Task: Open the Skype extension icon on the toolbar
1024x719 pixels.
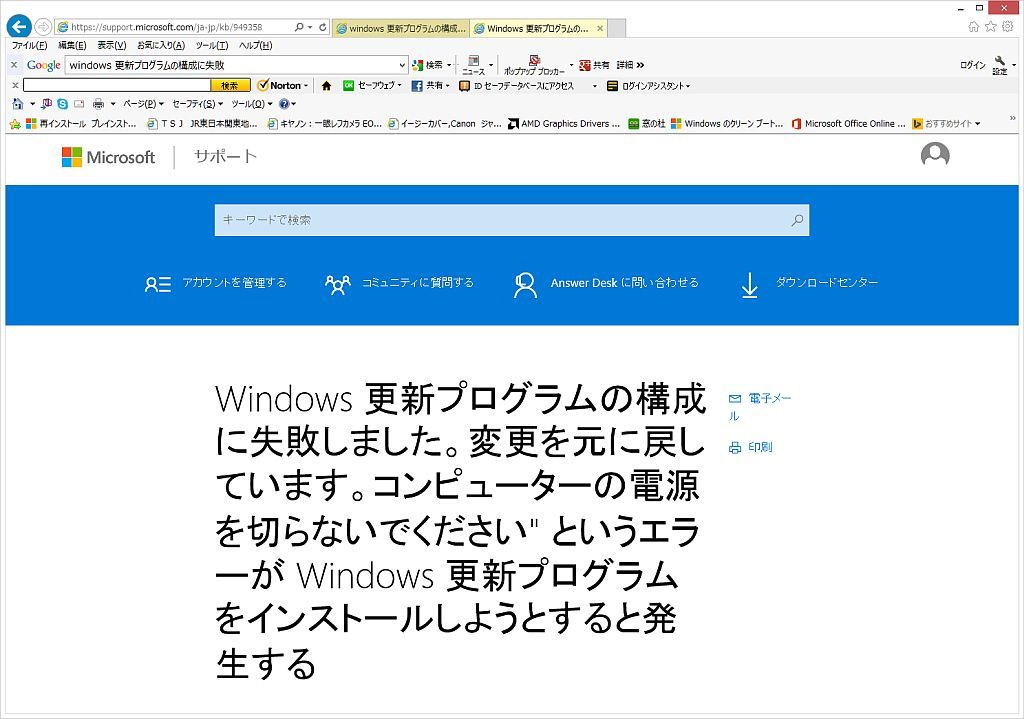Action: click(x=61, y=105)
